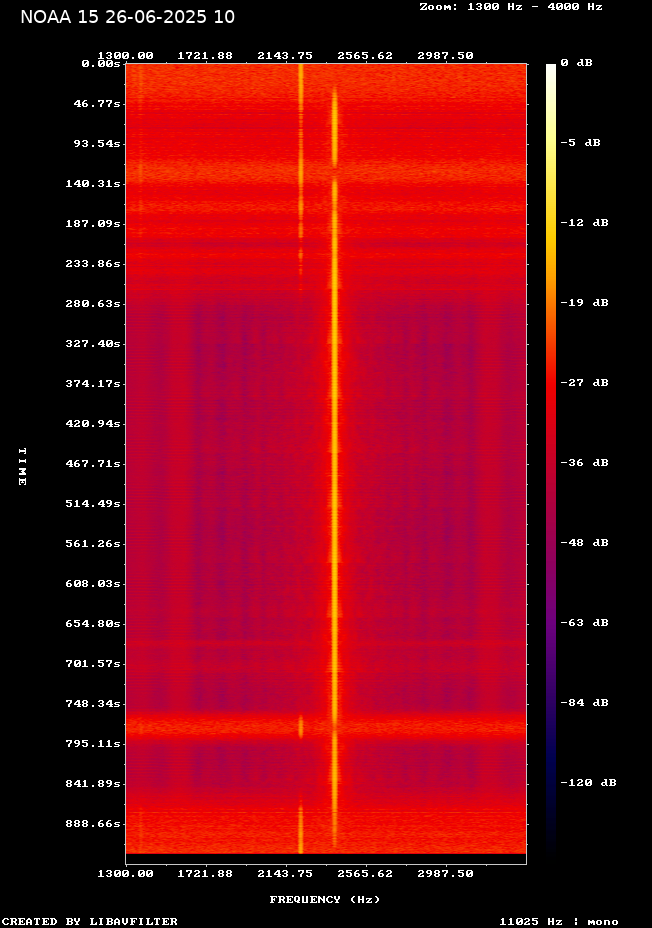Click the "467.71s" time label
652x928 pixels.
pos(93,463)
